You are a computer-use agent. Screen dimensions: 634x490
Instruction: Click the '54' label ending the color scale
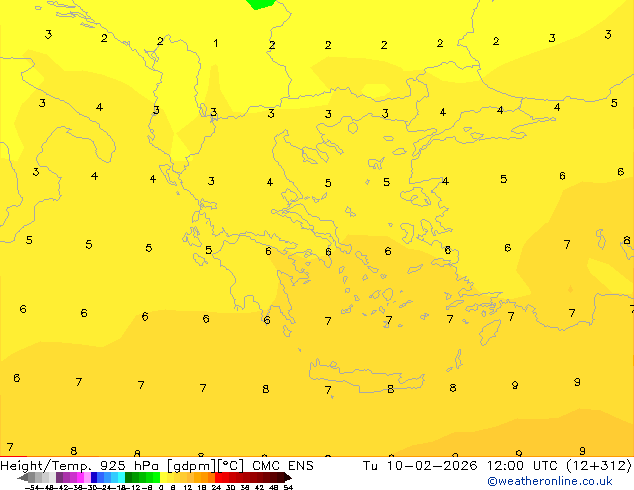point(288,487)
